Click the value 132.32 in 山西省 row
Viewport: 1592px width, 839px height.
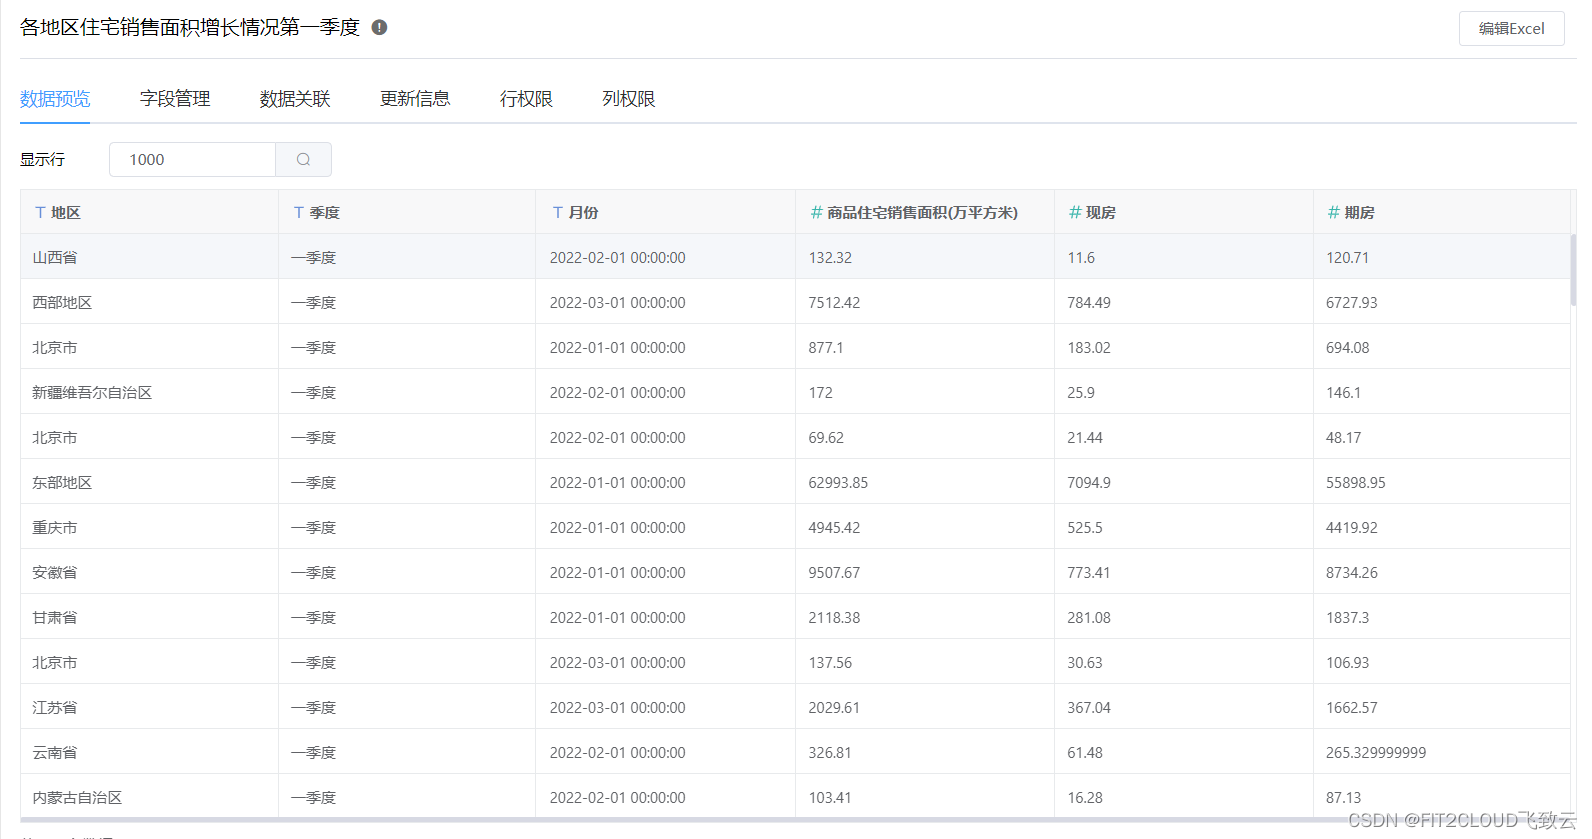(x=830, y=257)
